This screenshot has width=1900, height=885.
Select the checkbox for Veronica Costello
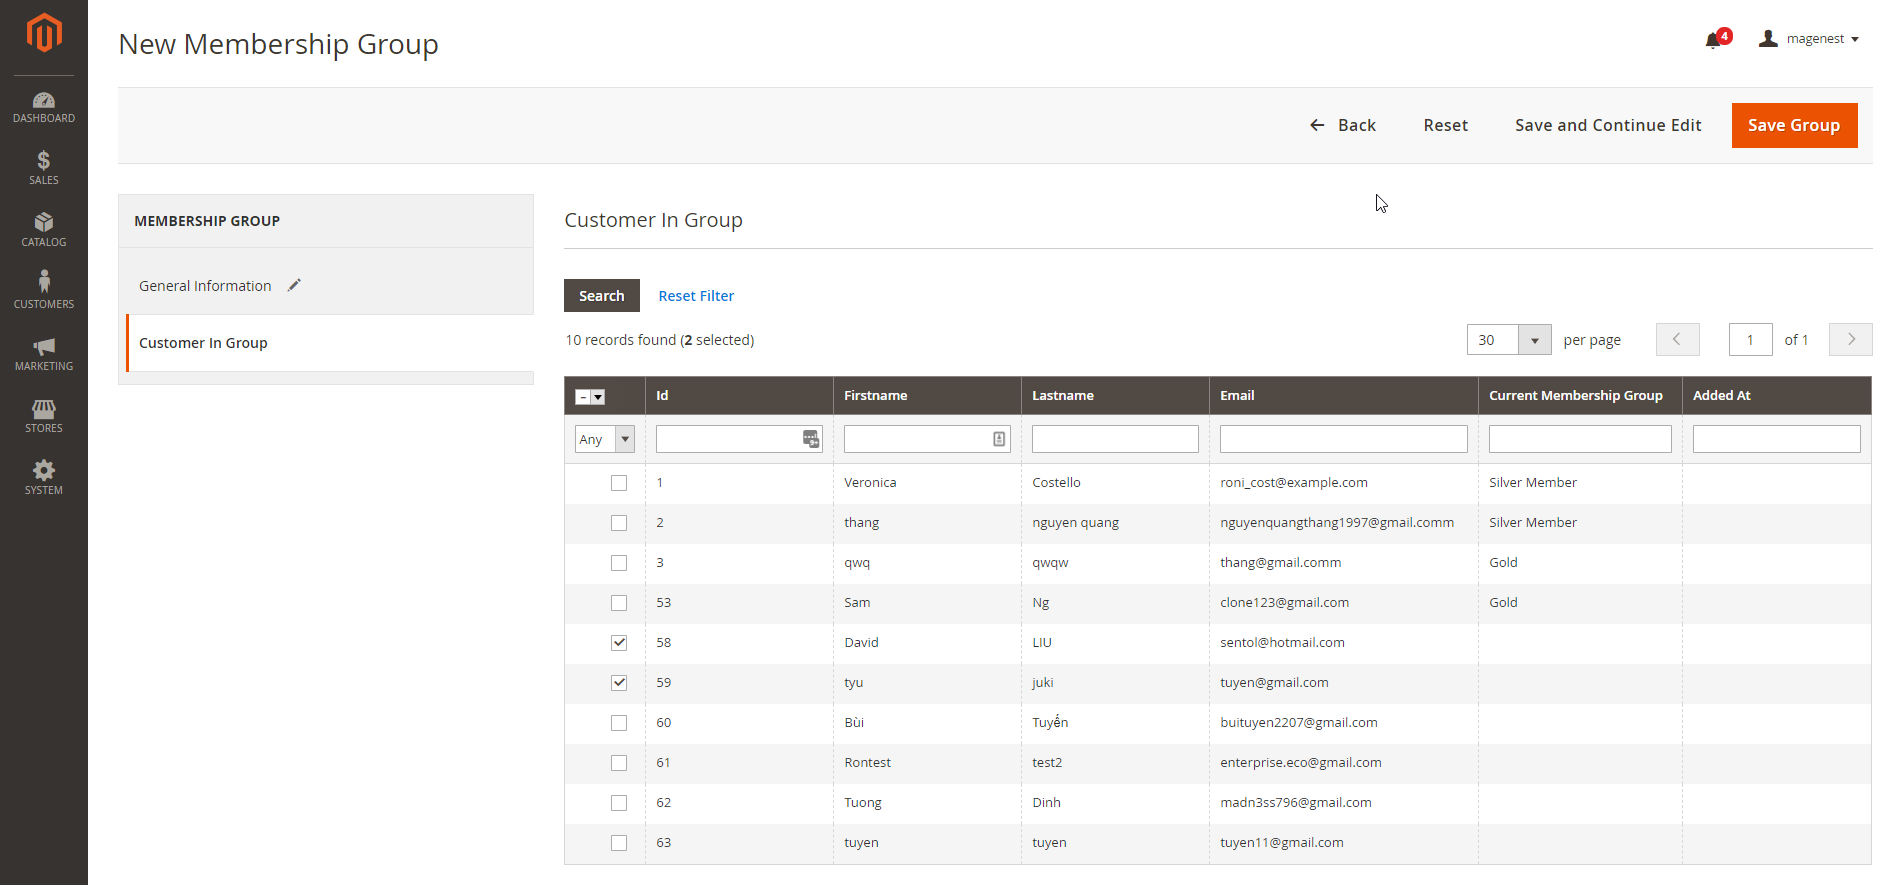tap(619, 483)
